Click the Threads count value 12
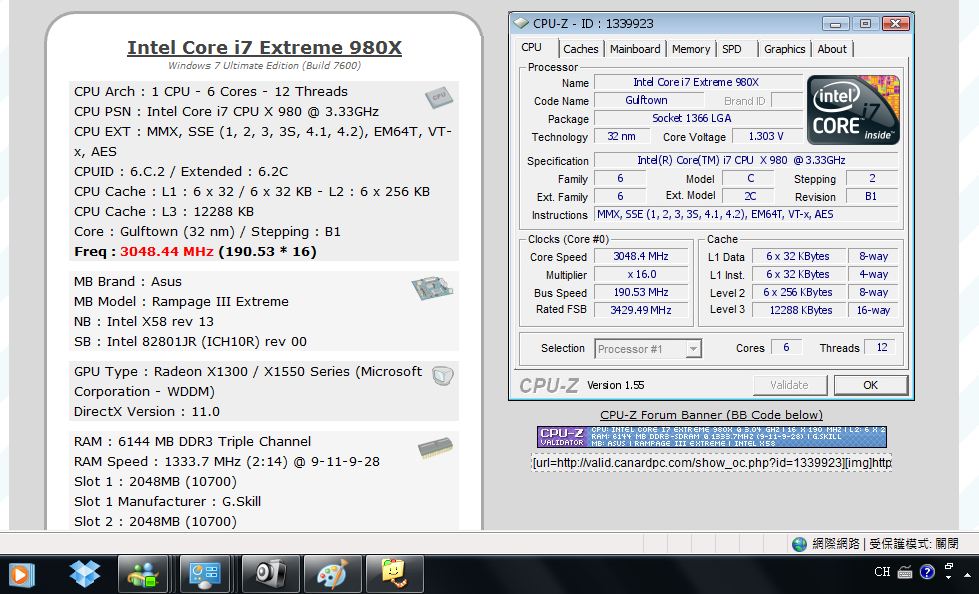This screenshot has height=594, width=979. (882, 347)
